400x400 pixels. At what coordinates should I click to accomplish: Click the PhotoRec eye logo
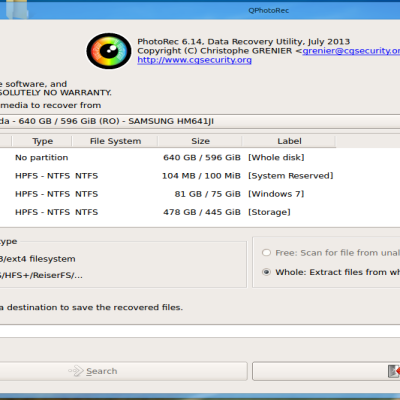(109, 51)
